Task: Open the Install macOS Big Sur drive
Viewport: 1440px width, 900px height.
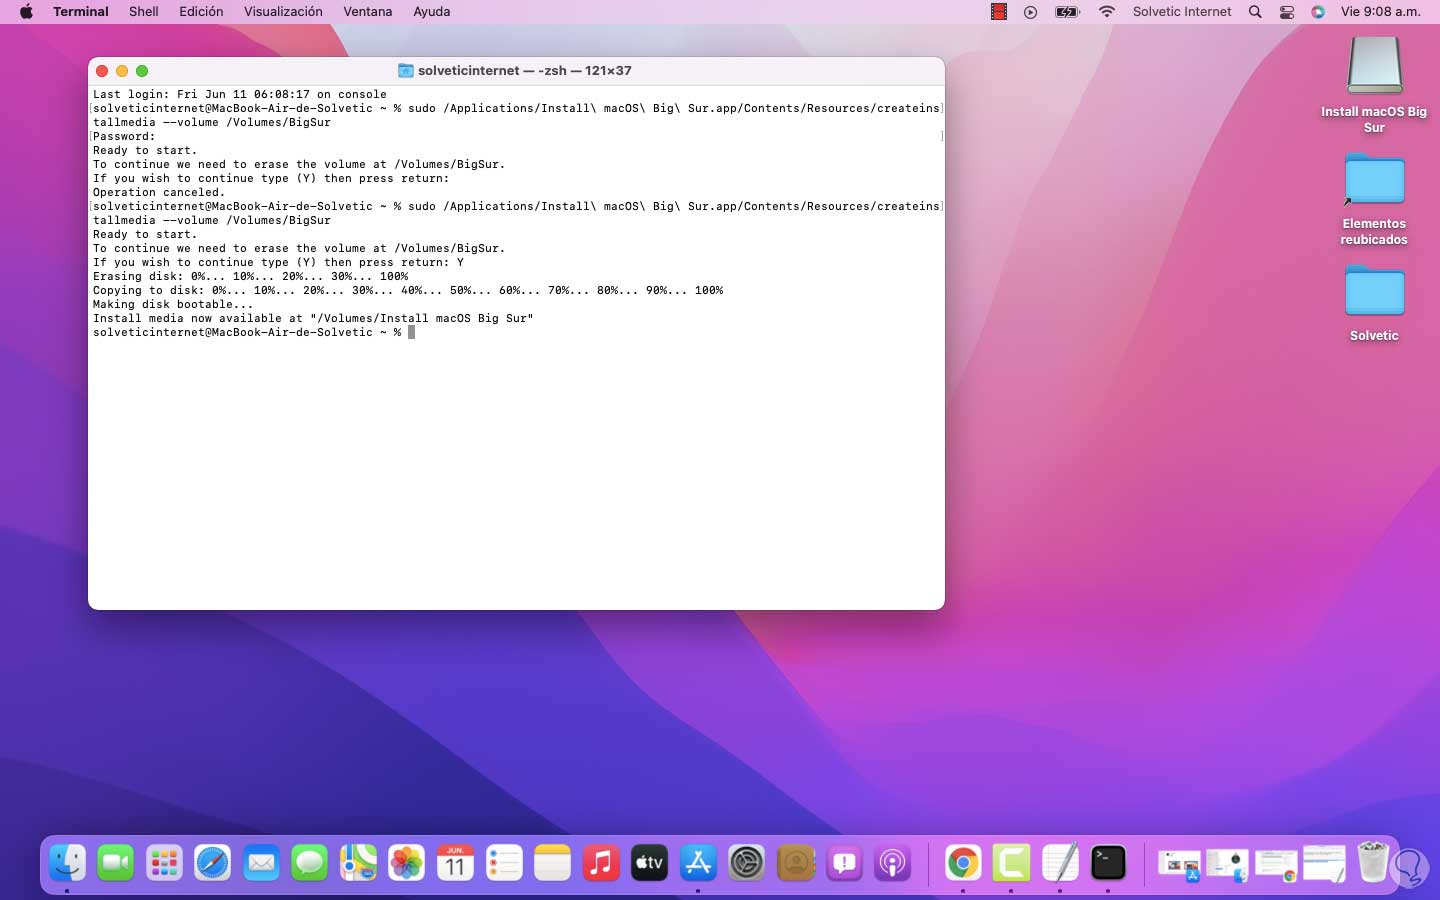Action: coord(1374,68)
